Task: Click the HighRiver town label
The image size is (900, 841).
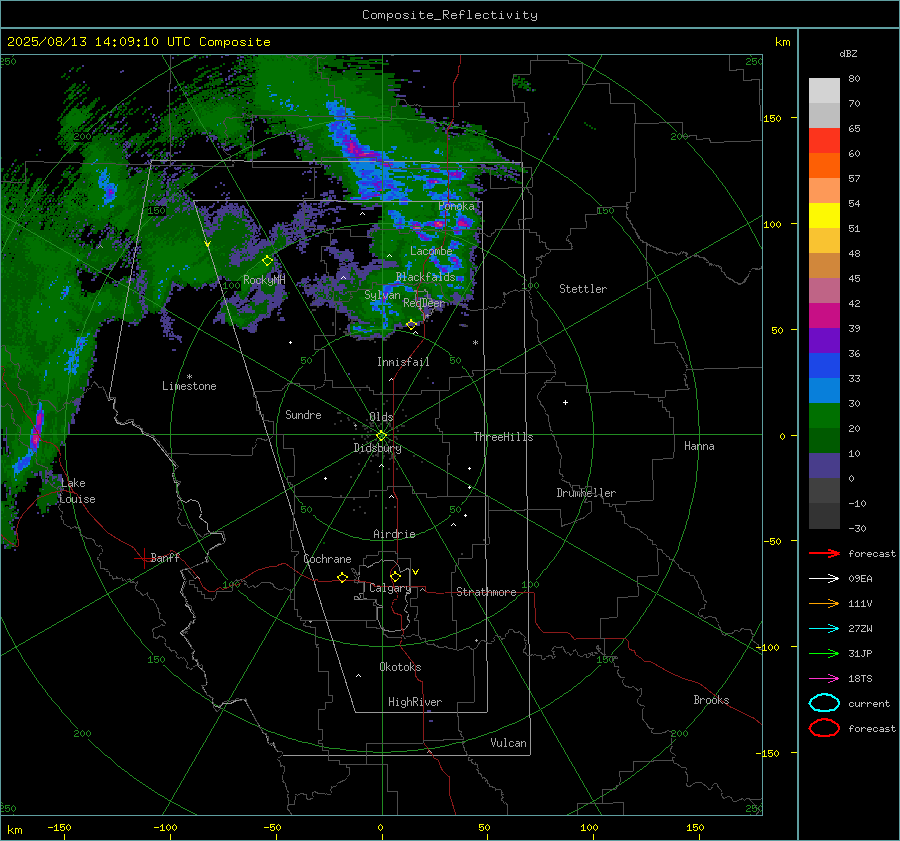Action: 415,702
